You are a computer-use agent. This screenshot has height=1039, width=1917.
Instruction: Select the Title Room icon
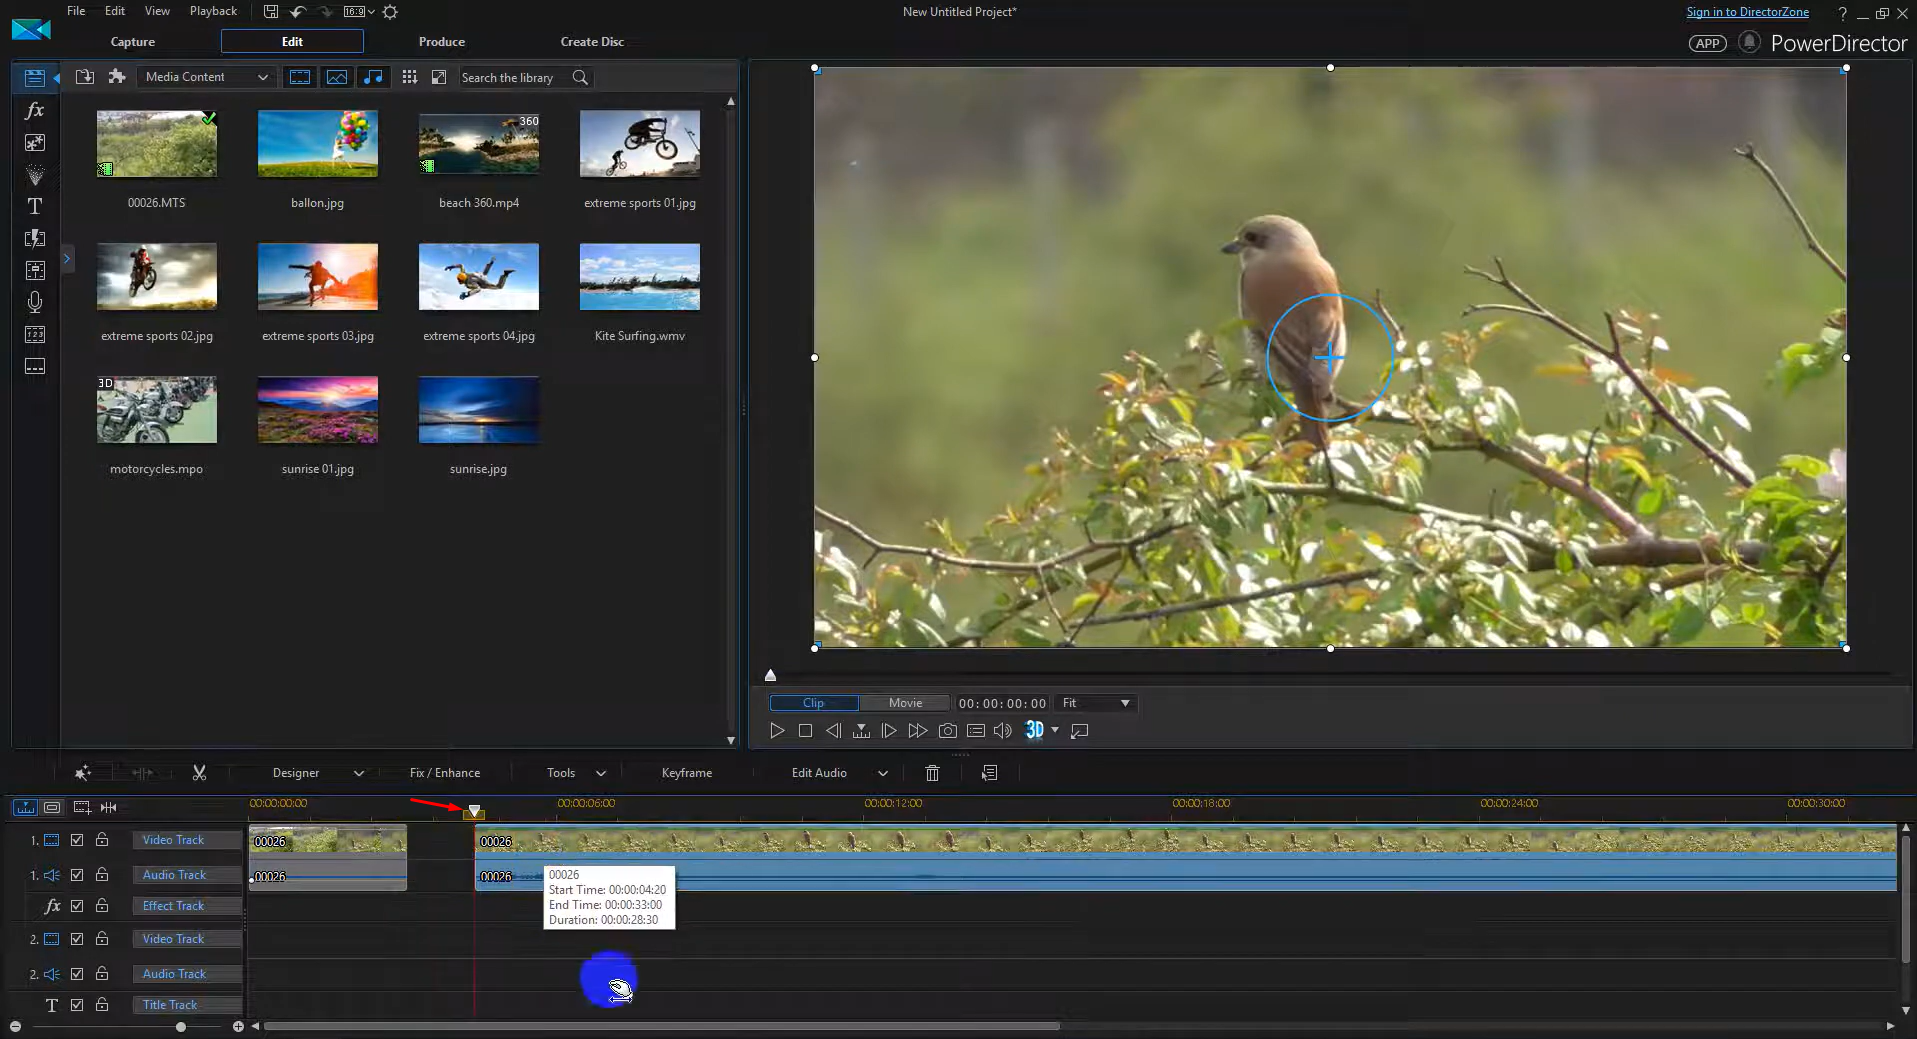pyautogui.click(x=34, y=206)
